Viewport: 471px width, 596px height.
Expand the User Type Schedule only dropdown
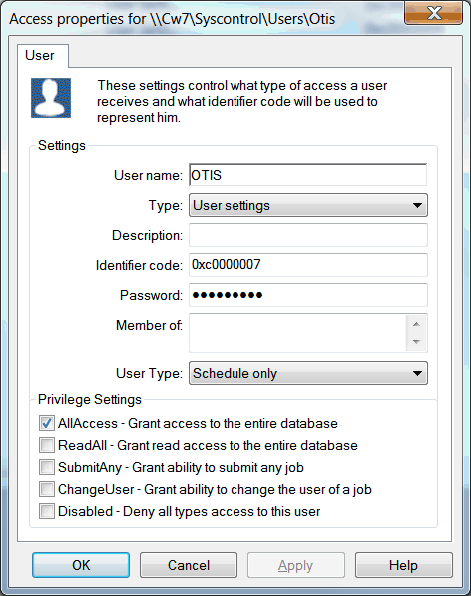(x=308, y=373)
